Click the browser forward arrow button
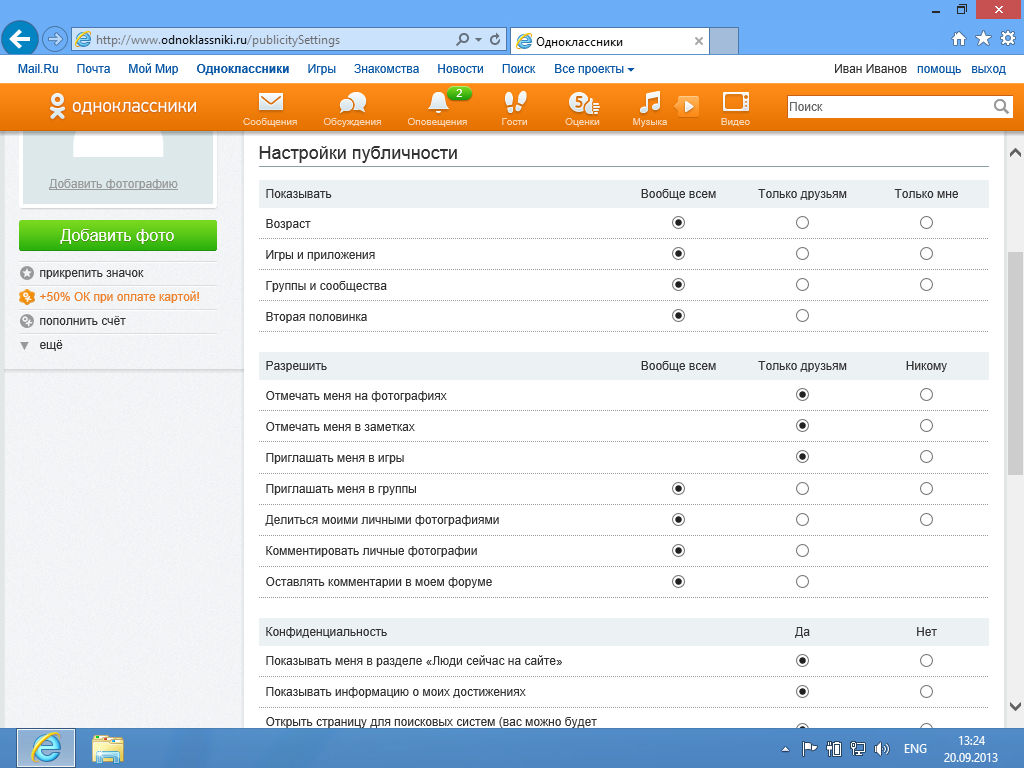Image resolution: width=1024 pixels, height=768 pixels. tap(55, 39)
